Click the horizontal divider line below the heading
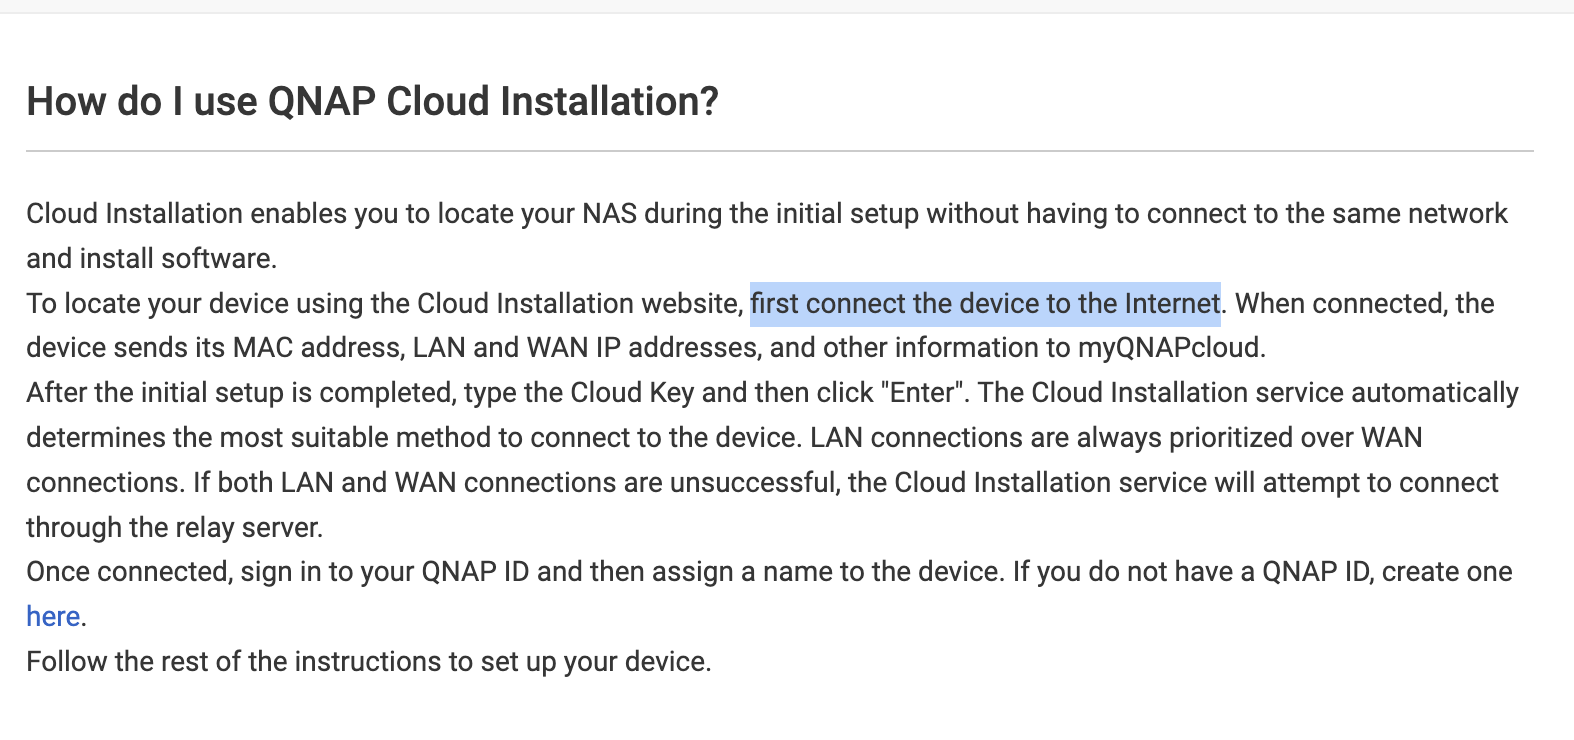 (780, 151)
